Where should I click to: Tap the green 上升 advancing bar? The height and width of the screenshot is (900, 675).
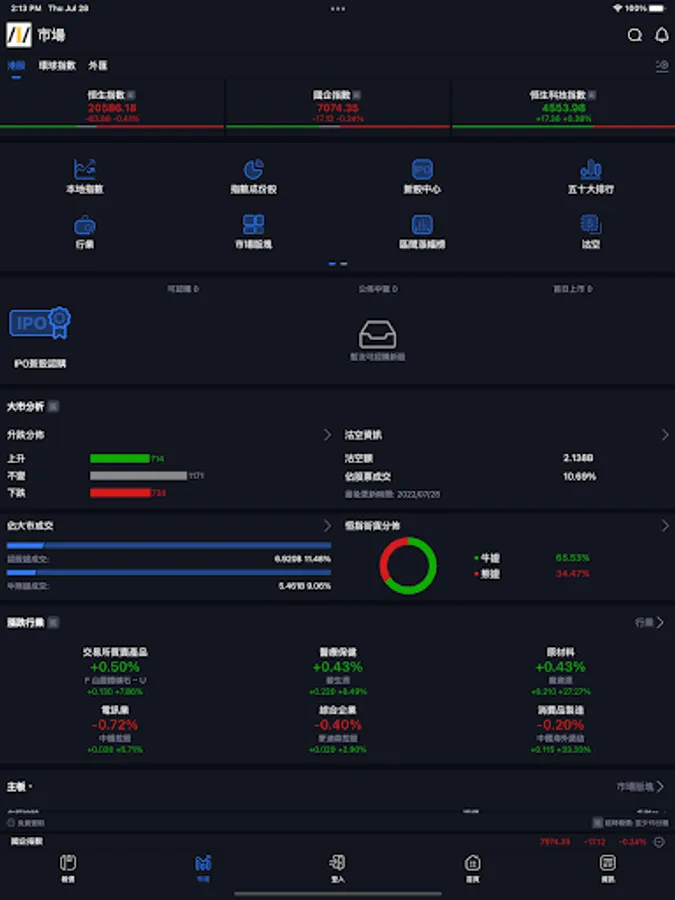[119, 458]
